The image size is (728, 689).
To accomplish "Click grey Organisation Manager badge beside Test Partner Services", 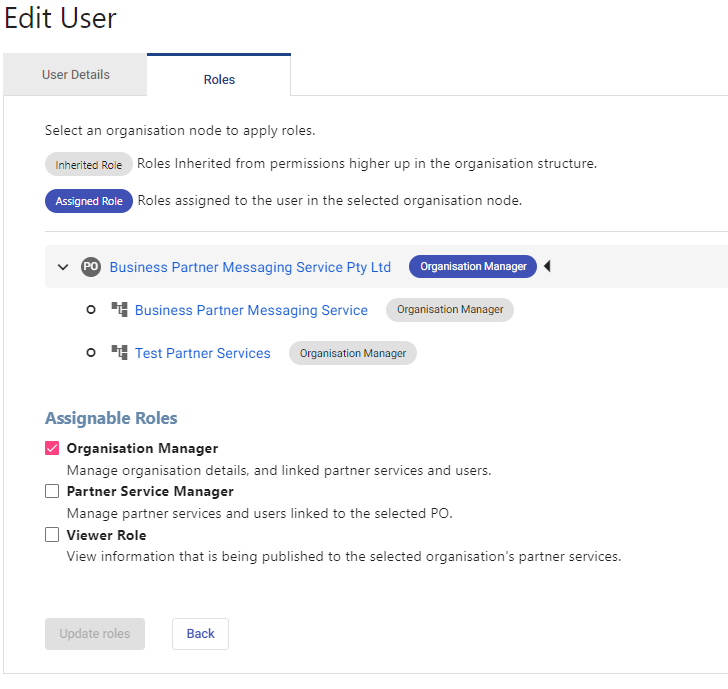I will (x=353, y=353).
